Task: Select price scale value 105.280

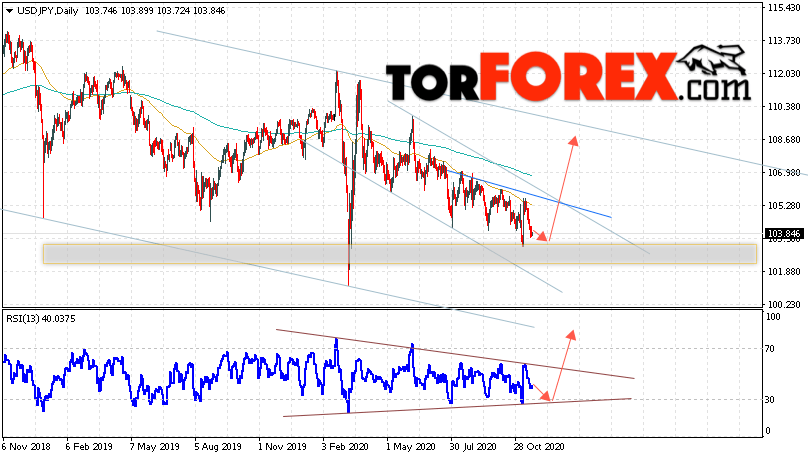Action: pyautogui.click(x=784, y=206)
